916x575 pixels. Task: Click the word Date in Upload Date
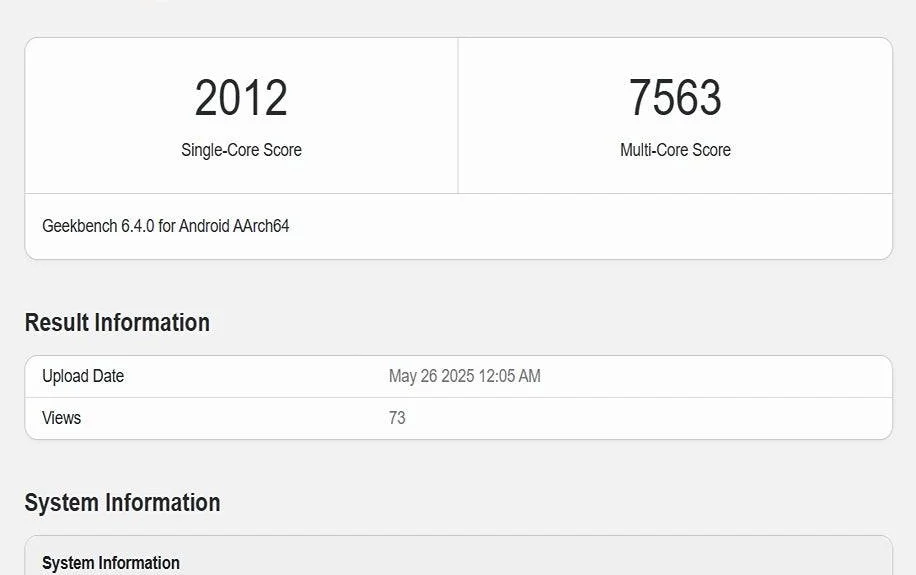point(107,376)
